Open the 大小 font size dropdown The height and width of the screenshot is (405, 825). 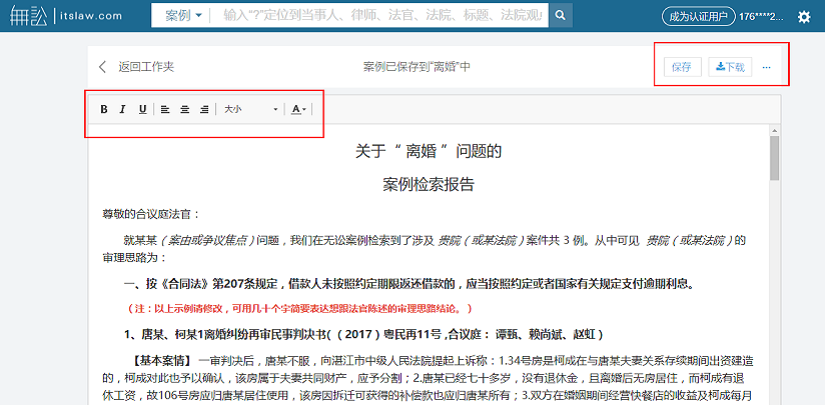click(250, 109)
